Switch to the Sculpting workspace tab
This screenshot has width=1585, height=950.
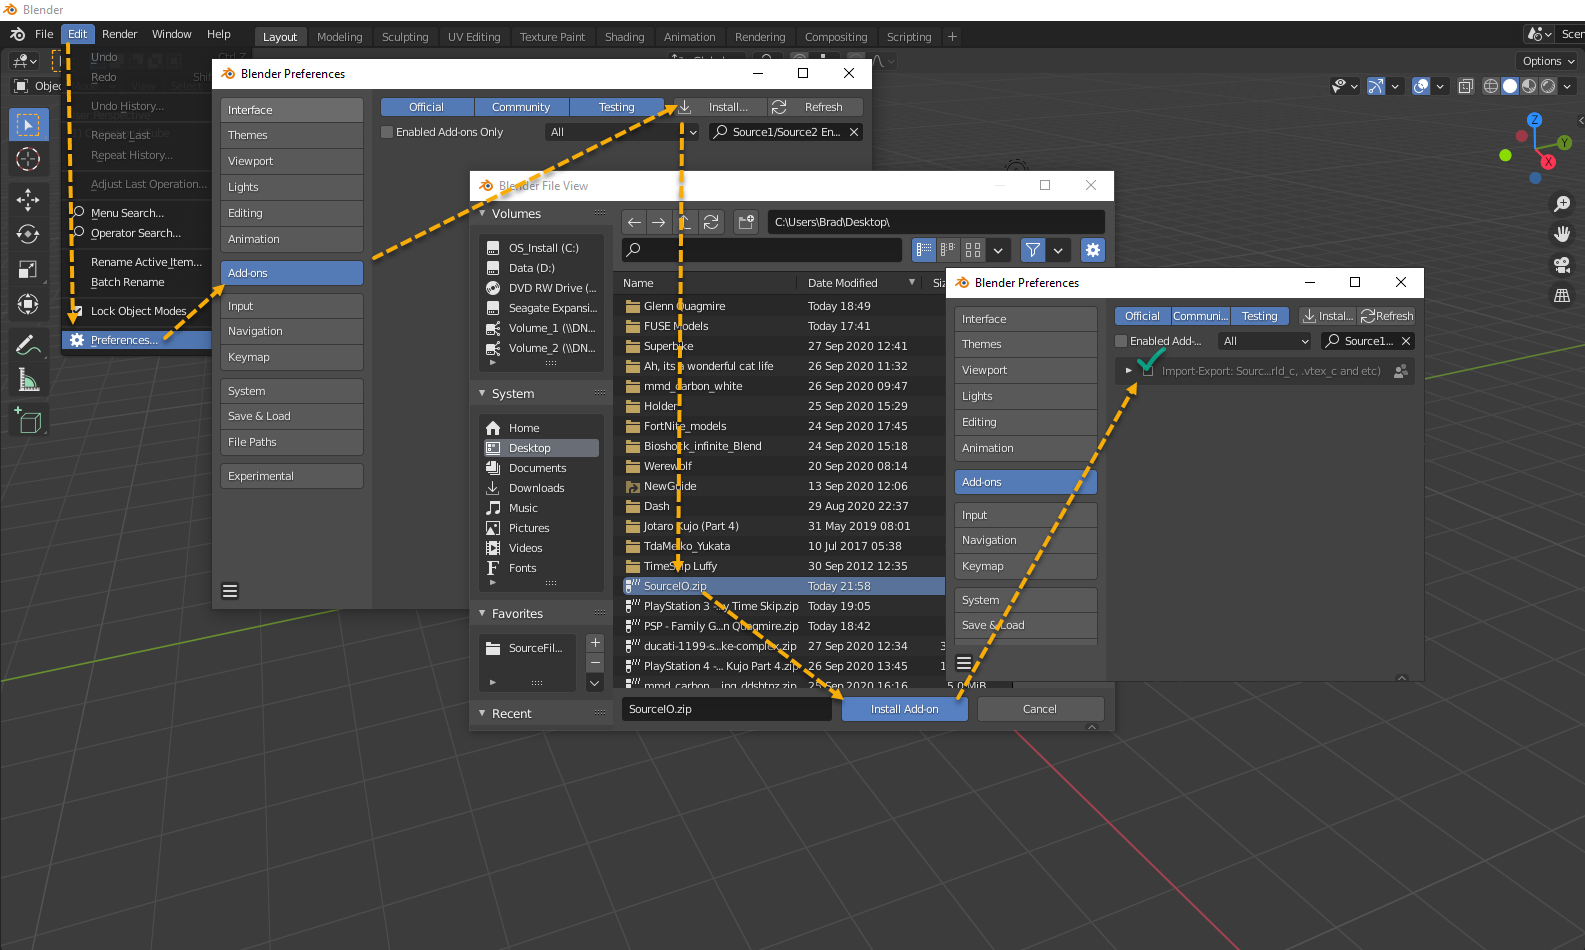[405, 37]
